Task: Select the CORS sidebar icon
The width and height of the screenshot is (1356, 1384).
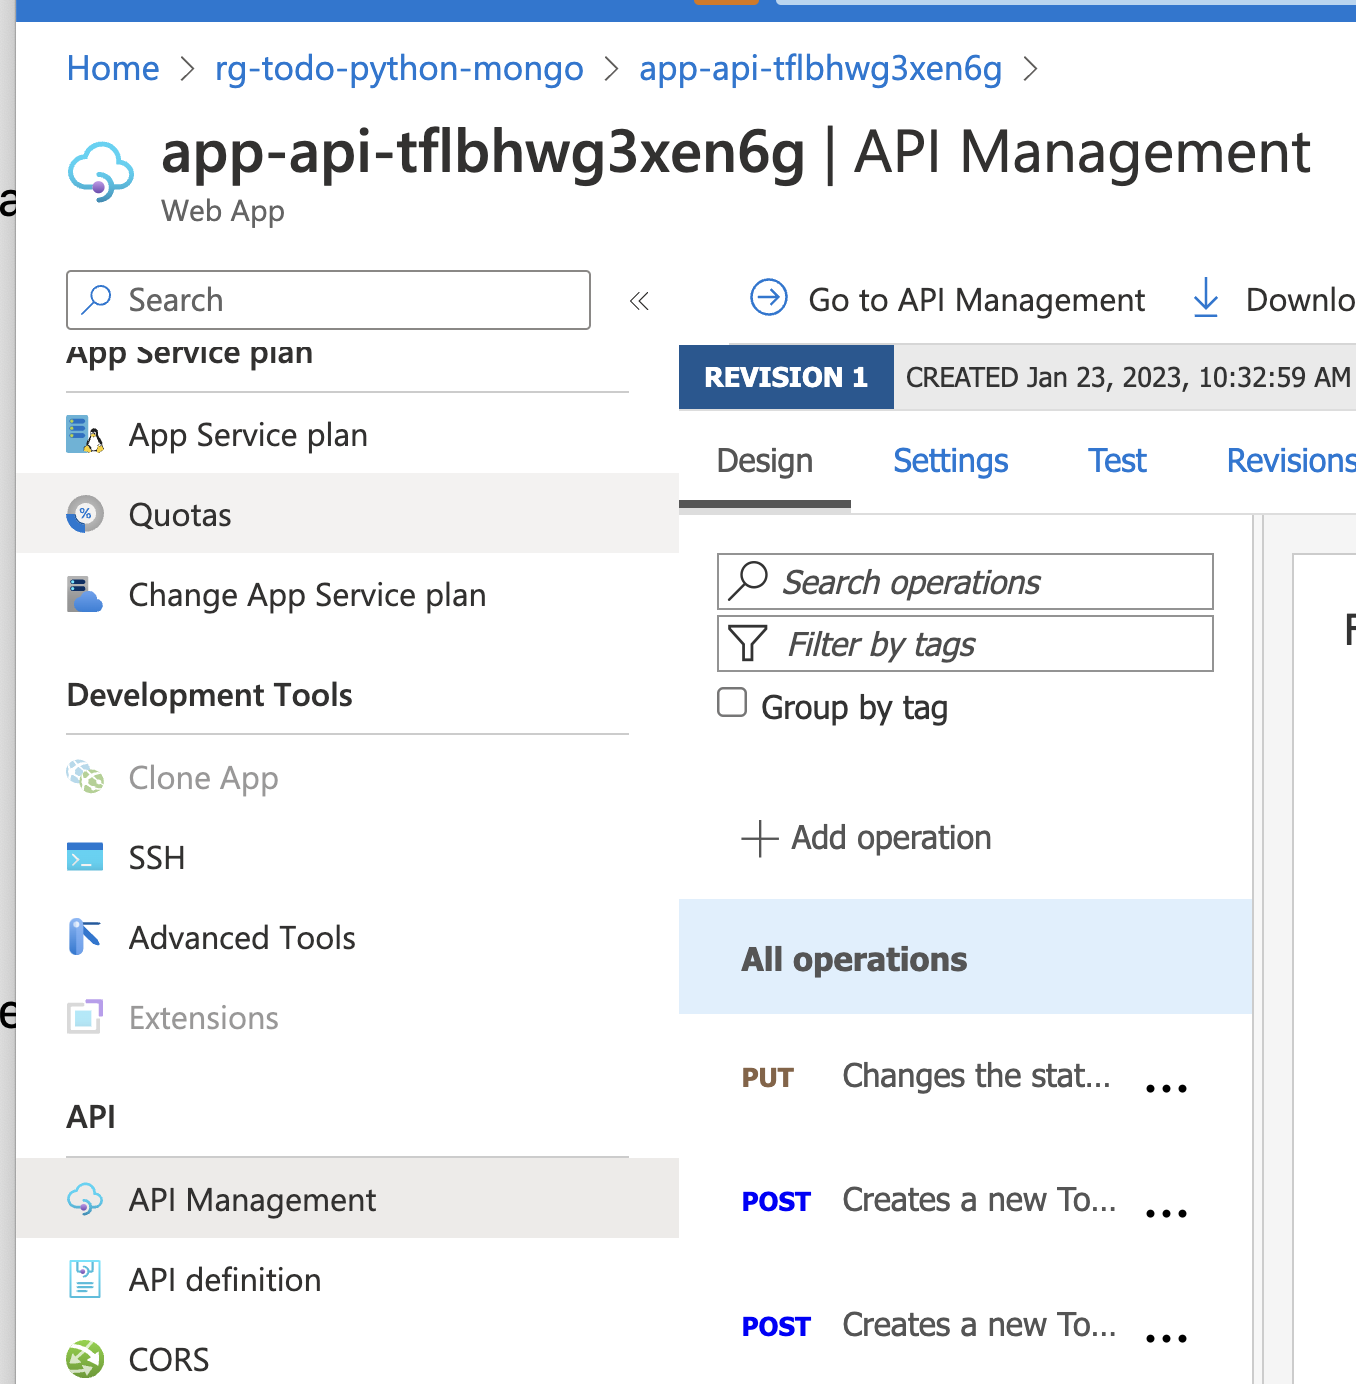Action: (x=85, y=1359)
